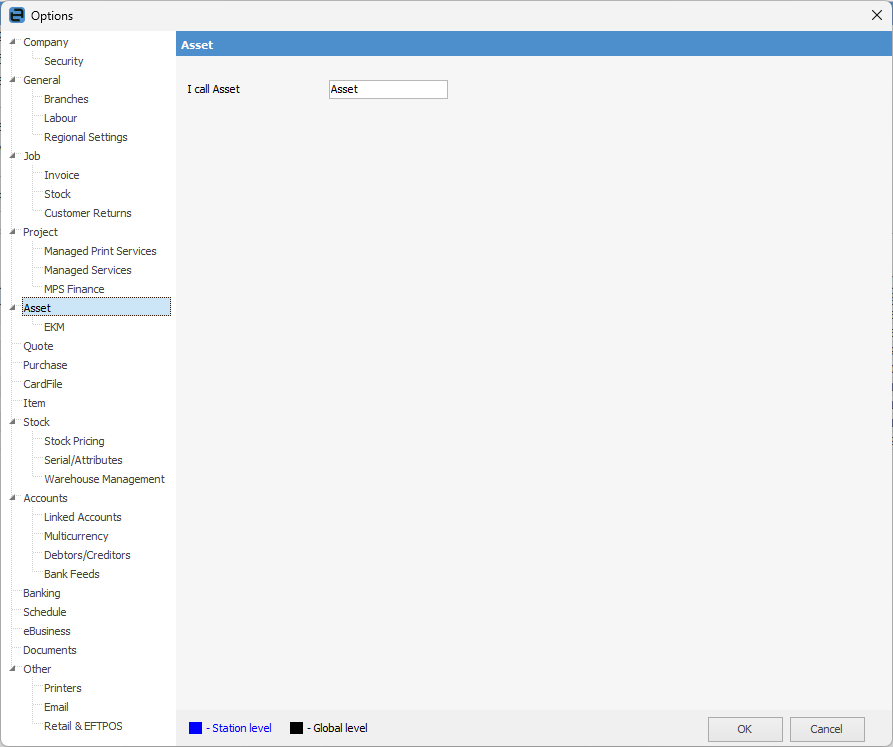The image size is (893, 747).
Task: Open Quote options
Action: pyautogui.click(x=38, y=346)
